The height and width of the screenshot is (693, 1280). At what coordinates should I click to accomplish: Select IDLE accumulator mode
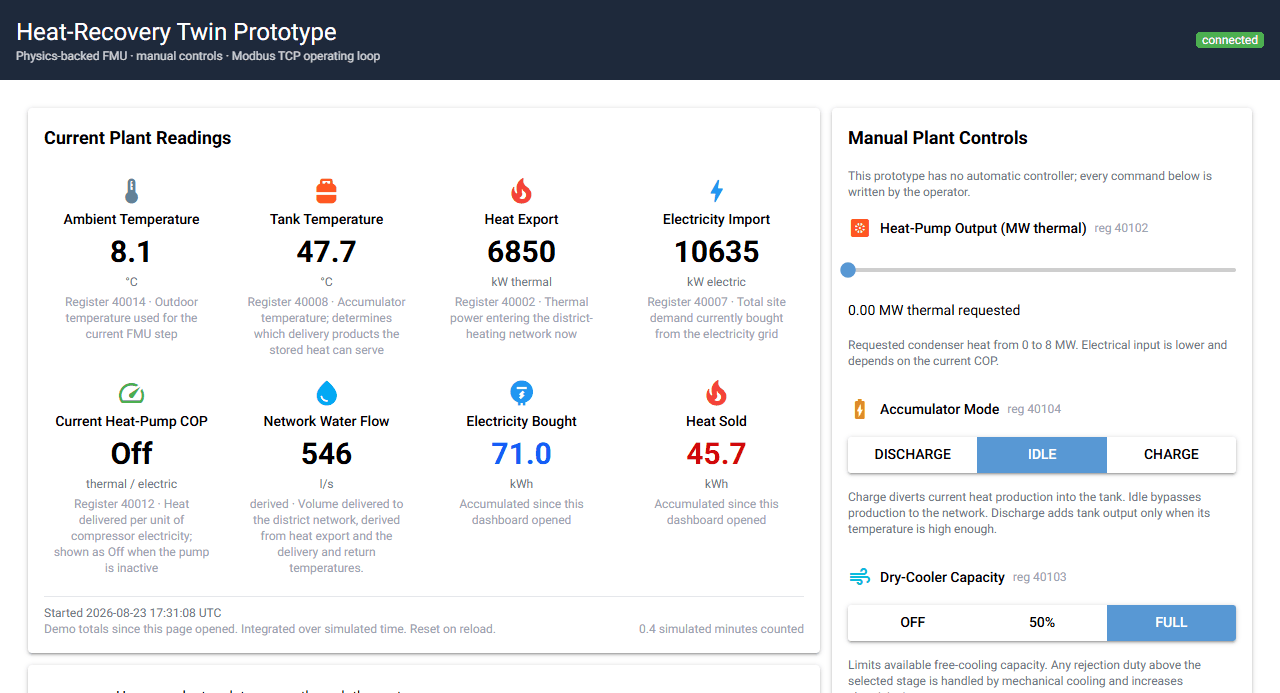pyautogui.click(x=1042, y=454)
